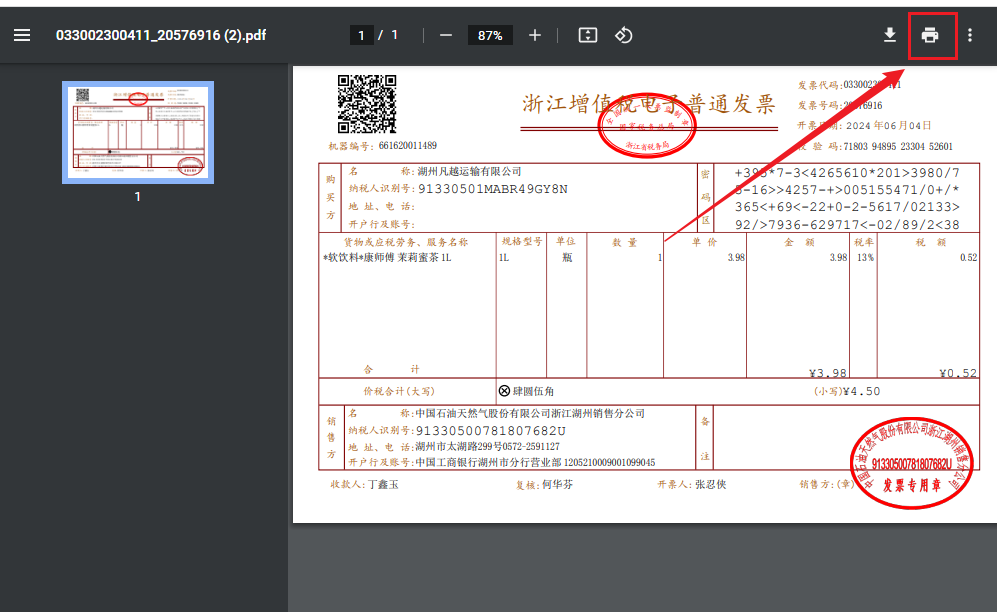Click the ¥4.50 total amount
The height and width of the screenshot is (612, 997).
(x=860, y=391)
